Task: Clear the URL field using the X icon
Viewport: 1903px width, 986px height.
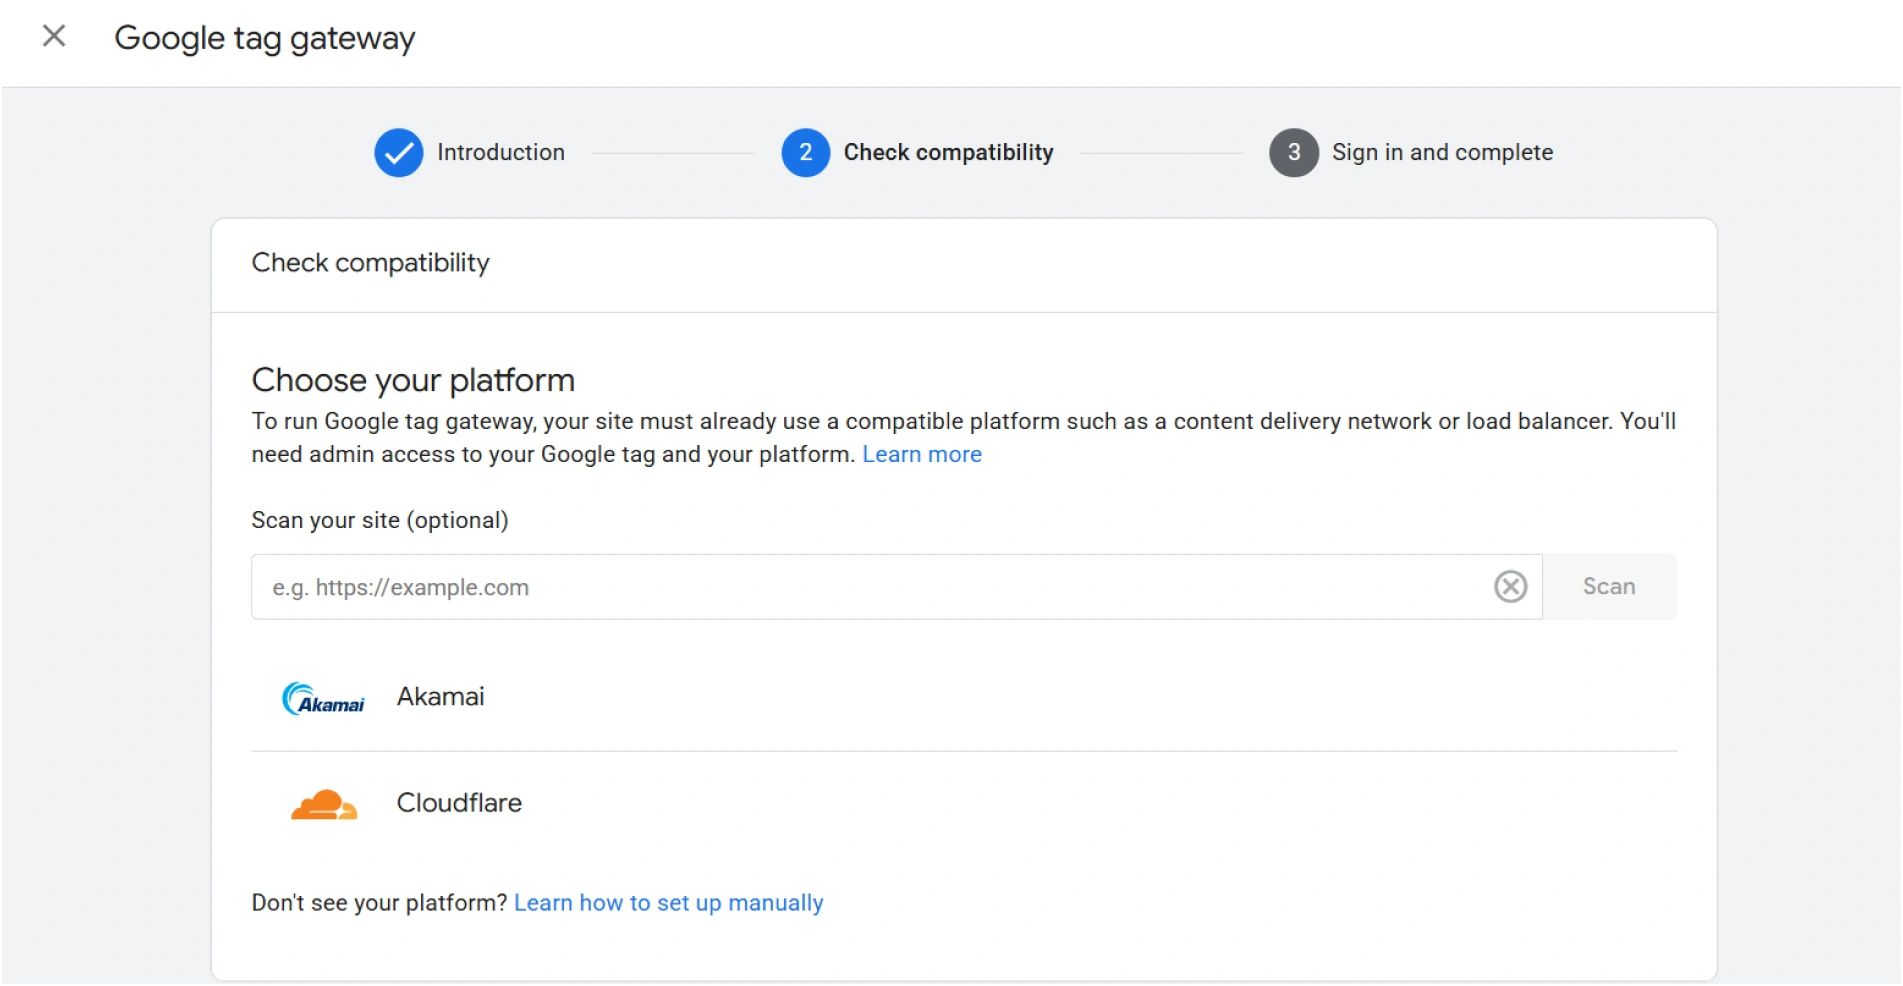Action: point(1510,587)
